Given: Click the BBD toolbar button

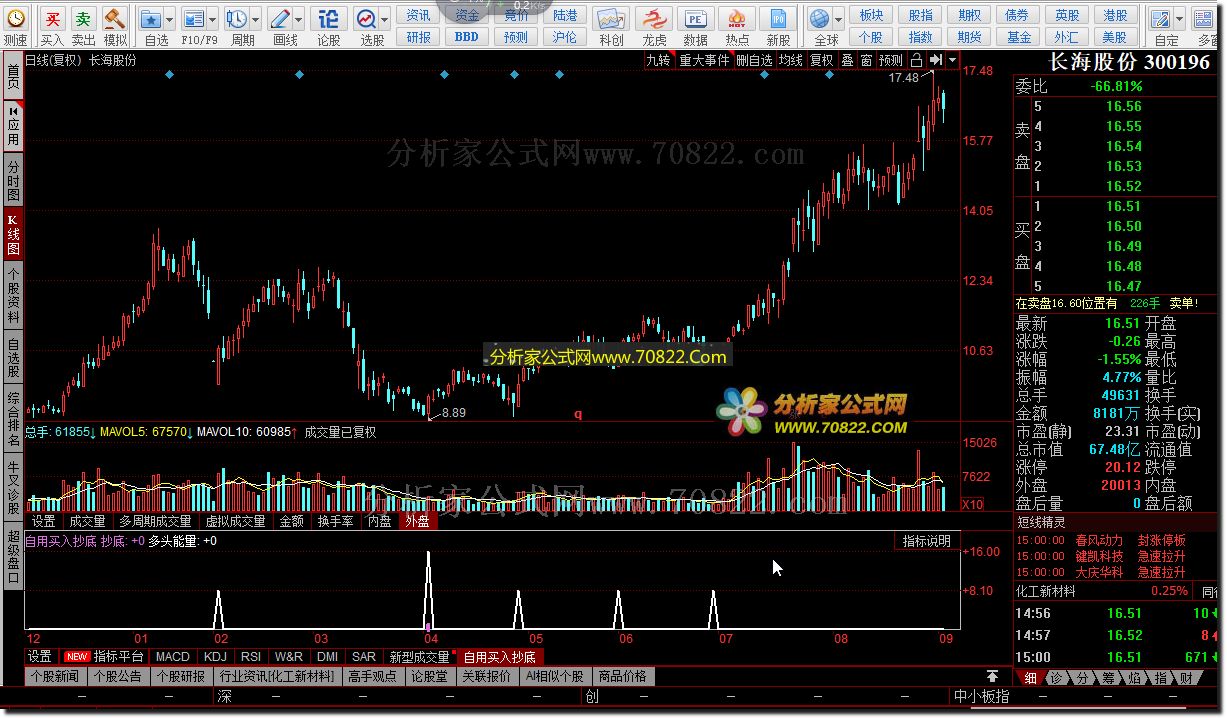Looking at the screenshot, I should pos(466,37).
